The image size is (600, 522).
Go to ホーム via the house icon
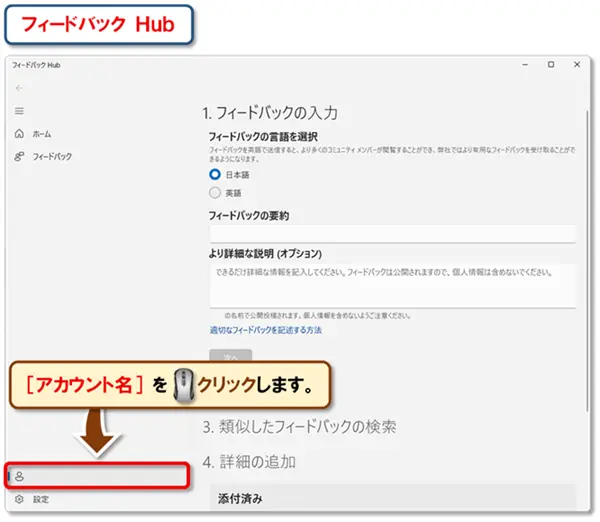click(x=20, y=134)
